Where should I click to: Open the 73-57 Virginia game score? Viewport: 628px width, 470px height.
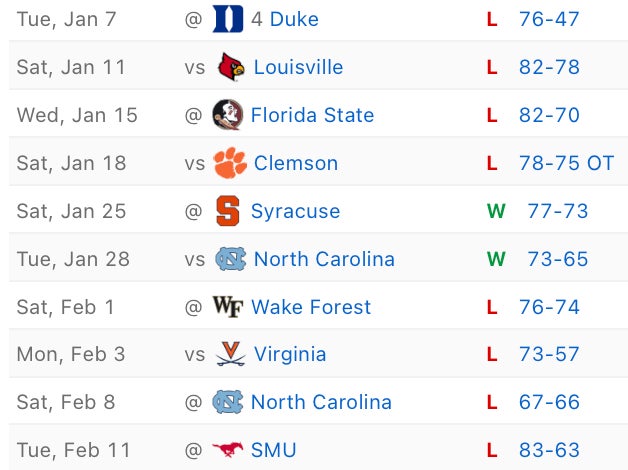[549, 354]
